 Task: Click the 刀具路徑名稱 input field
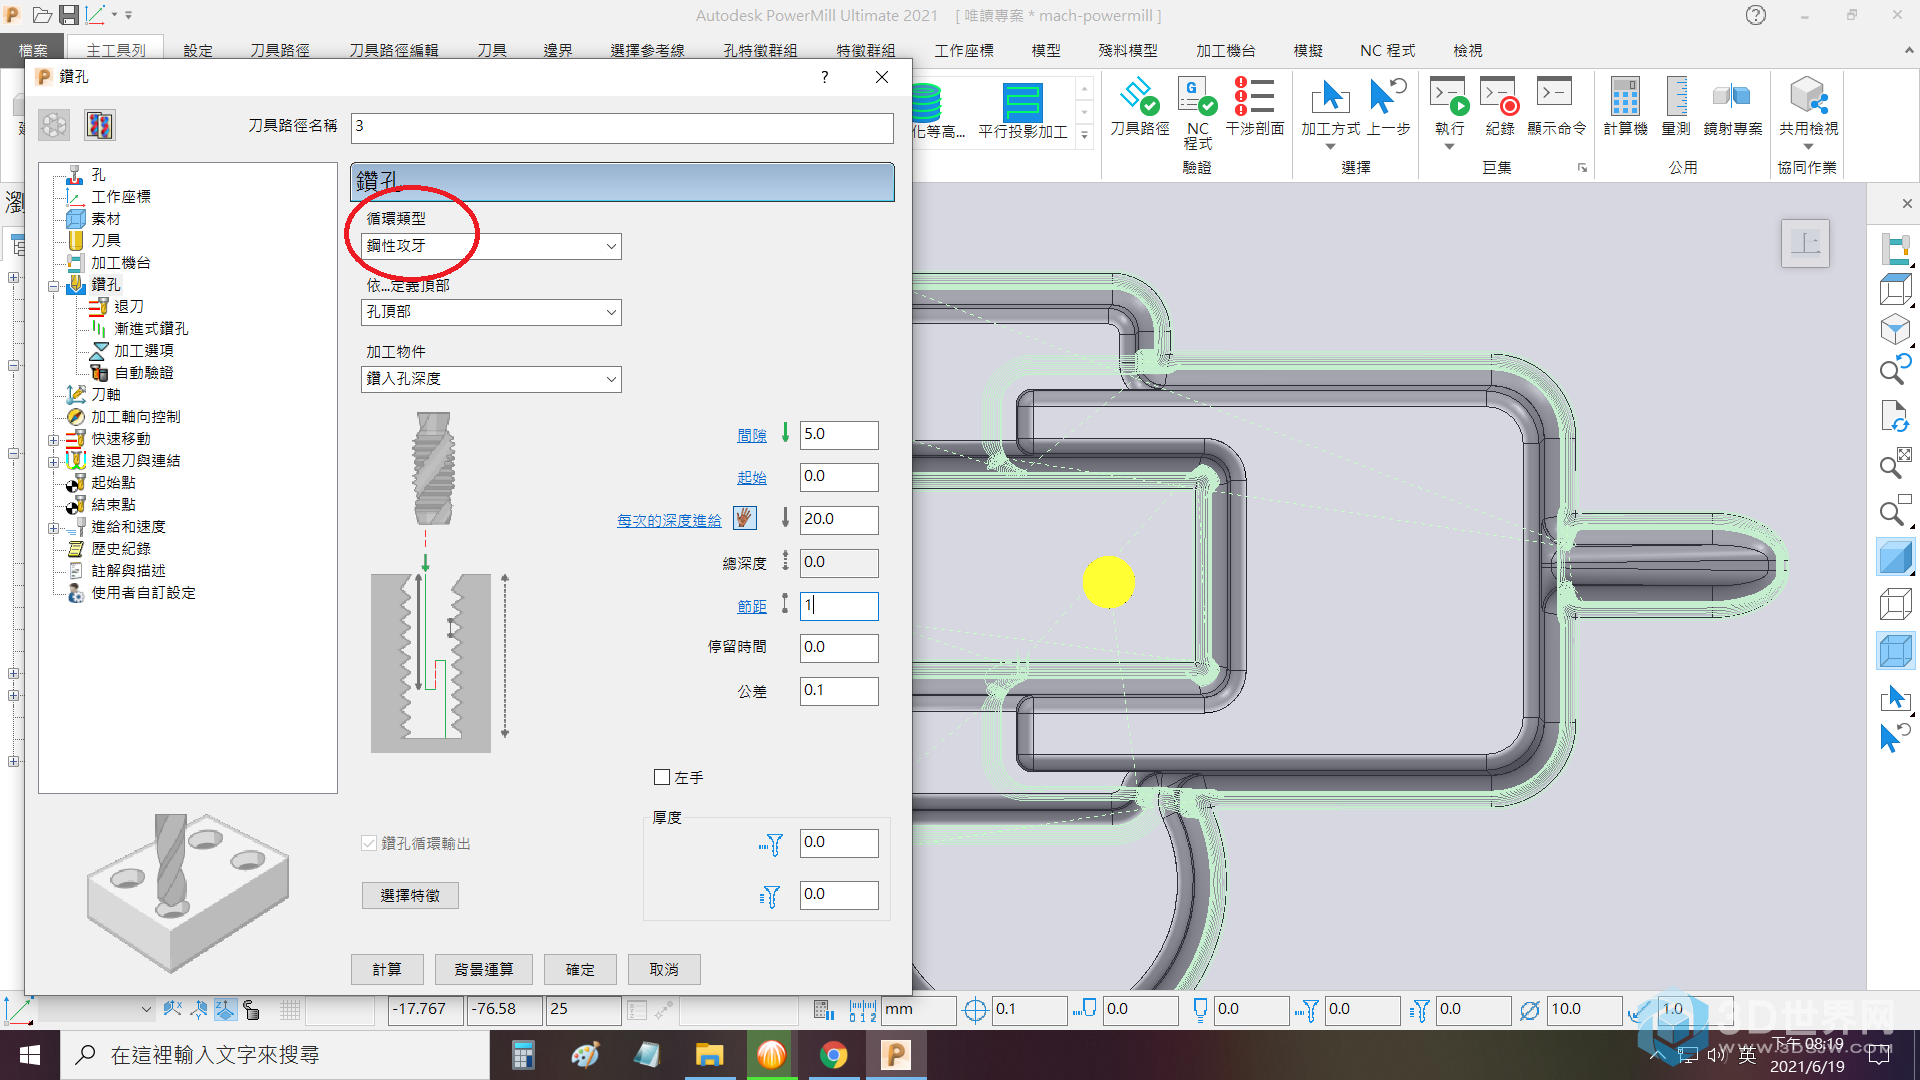click(x=622, y=127)
